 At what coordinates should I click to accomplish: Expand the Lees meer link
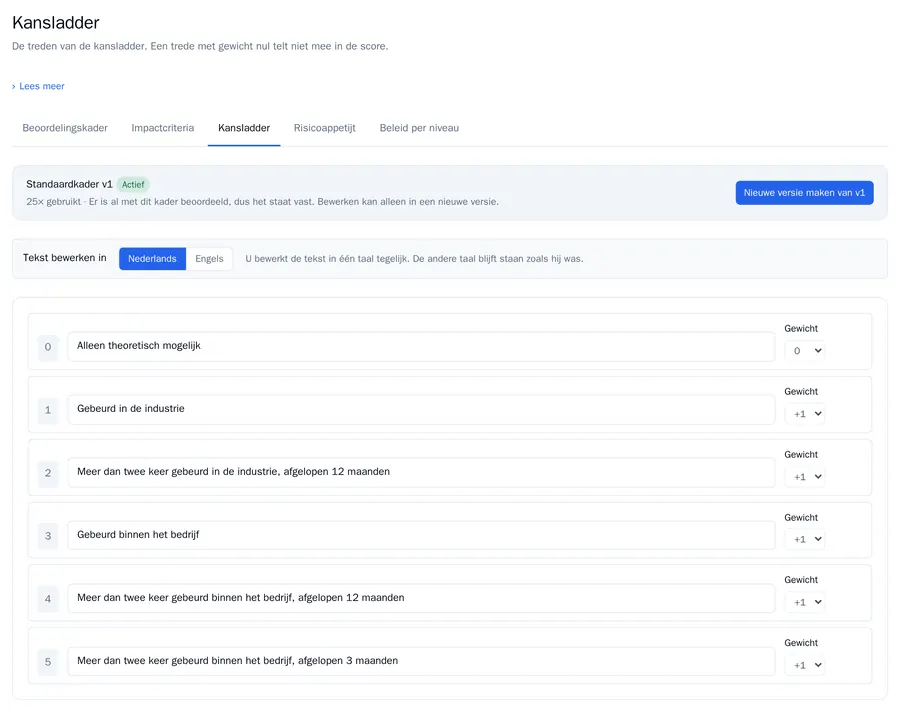(x=38, y=86)
